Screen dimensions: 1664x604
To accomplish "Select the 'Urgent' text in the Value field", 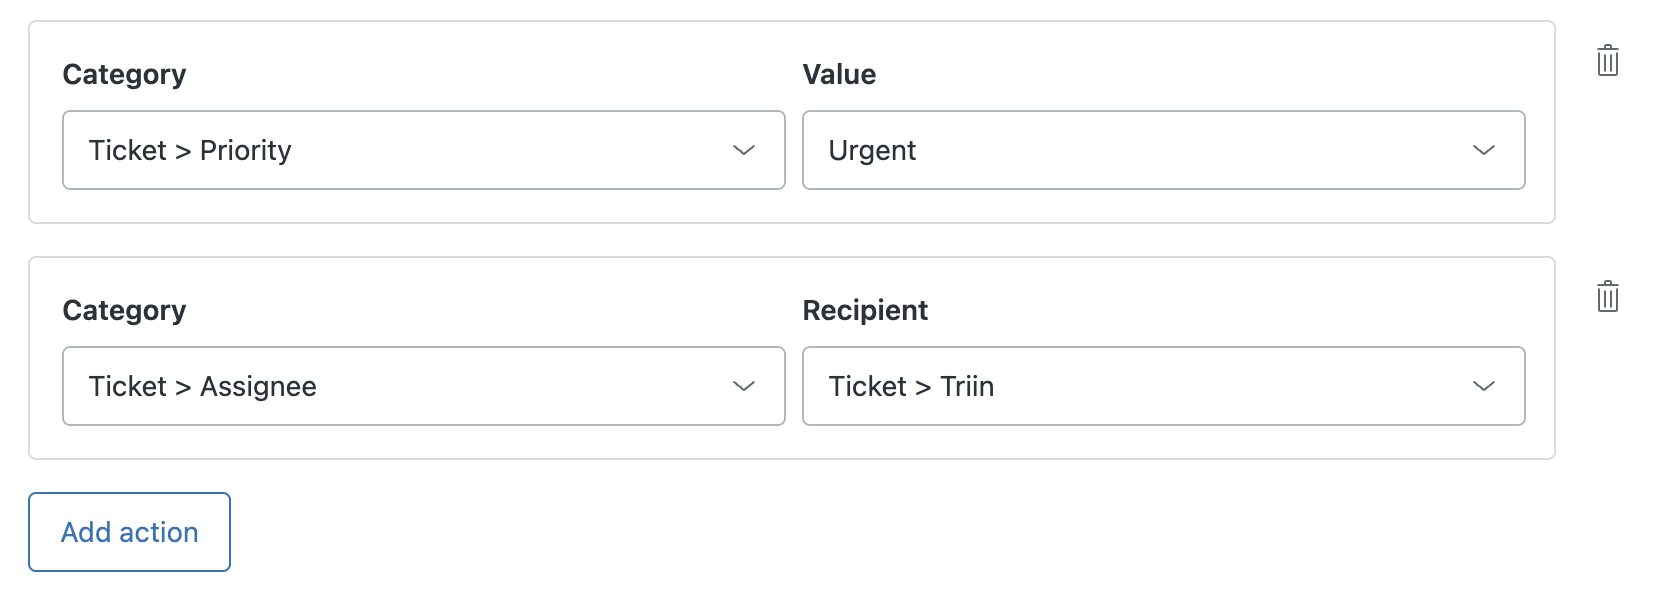I will 872,151.
